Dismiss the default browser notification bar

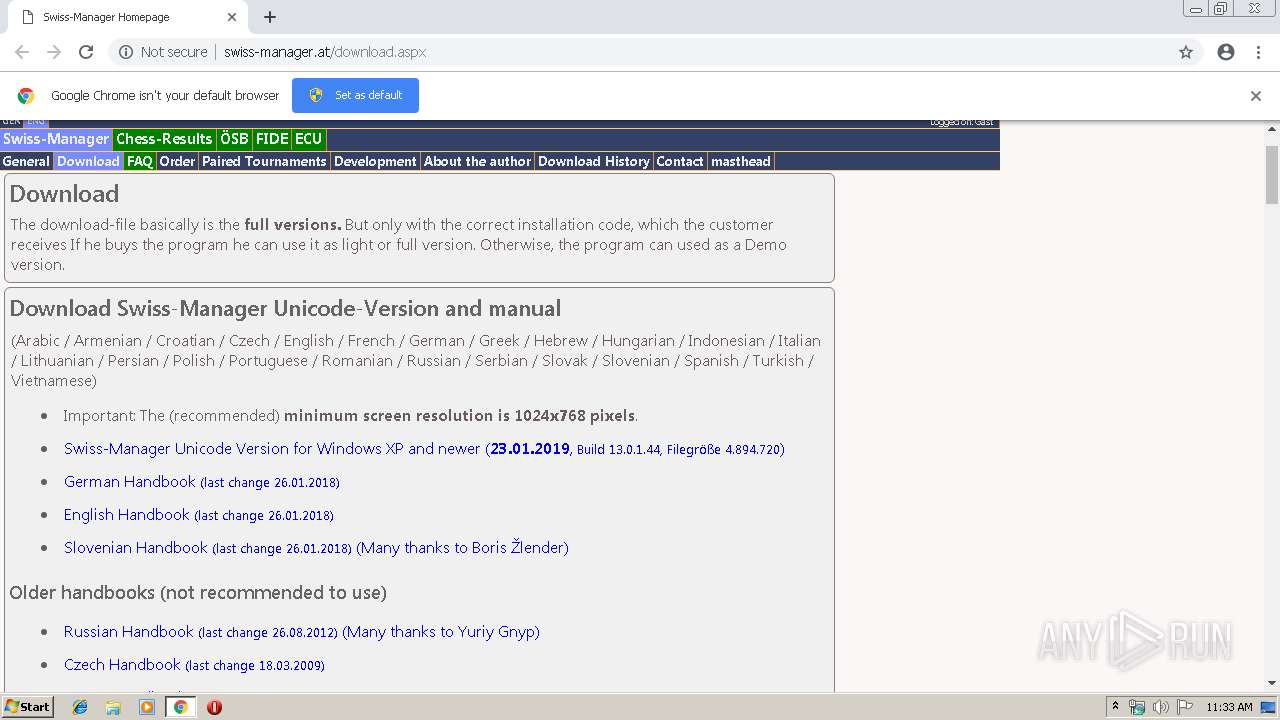[x=1256, y=96]
